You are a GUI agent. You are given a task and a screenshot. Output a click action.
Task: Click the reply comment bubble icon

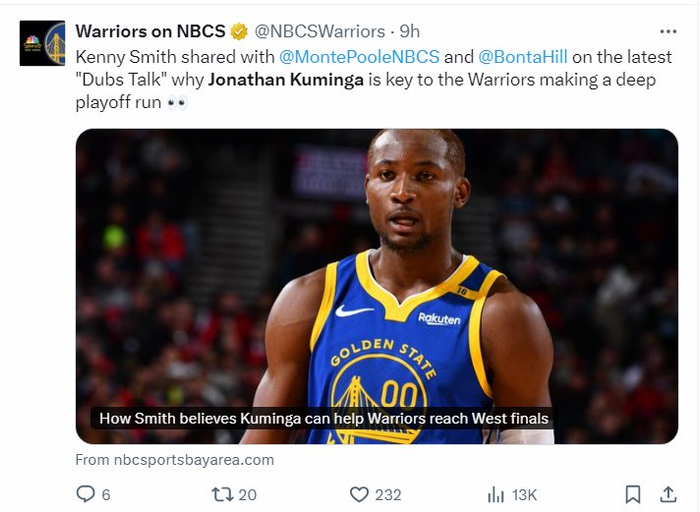86,494
